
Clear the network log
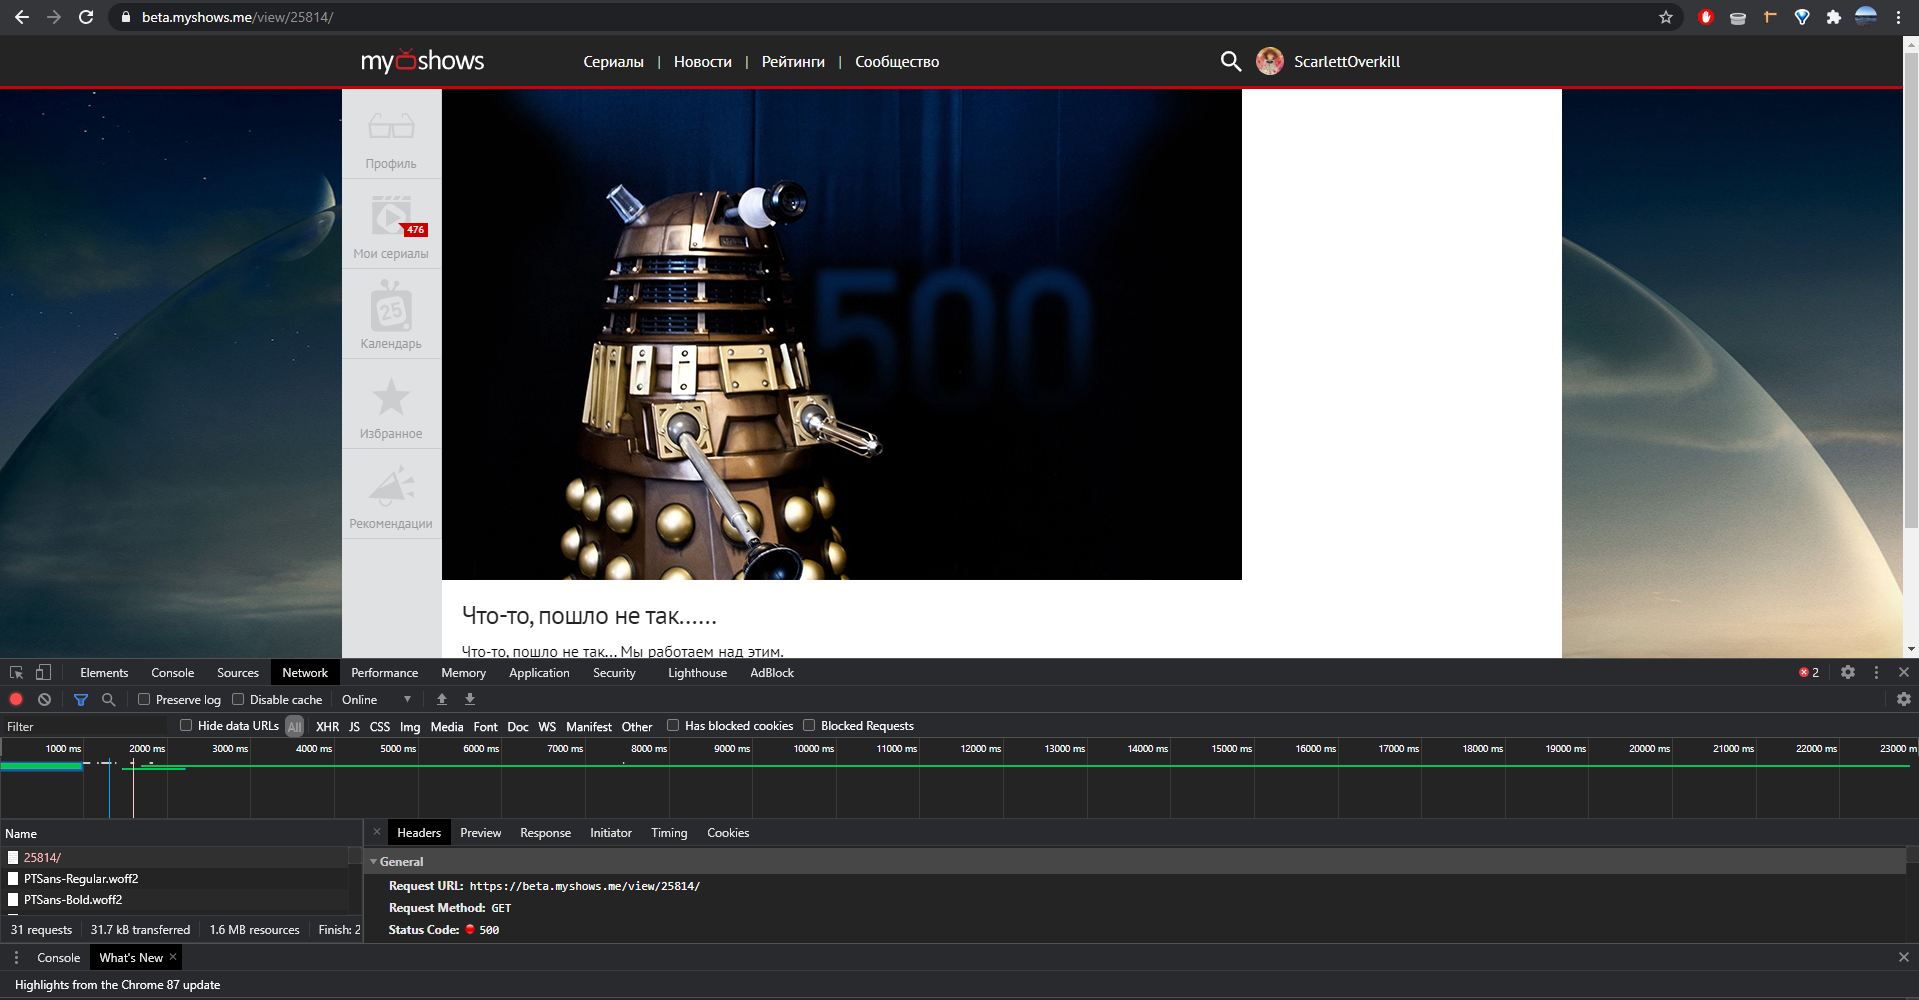tap(44, 699)
